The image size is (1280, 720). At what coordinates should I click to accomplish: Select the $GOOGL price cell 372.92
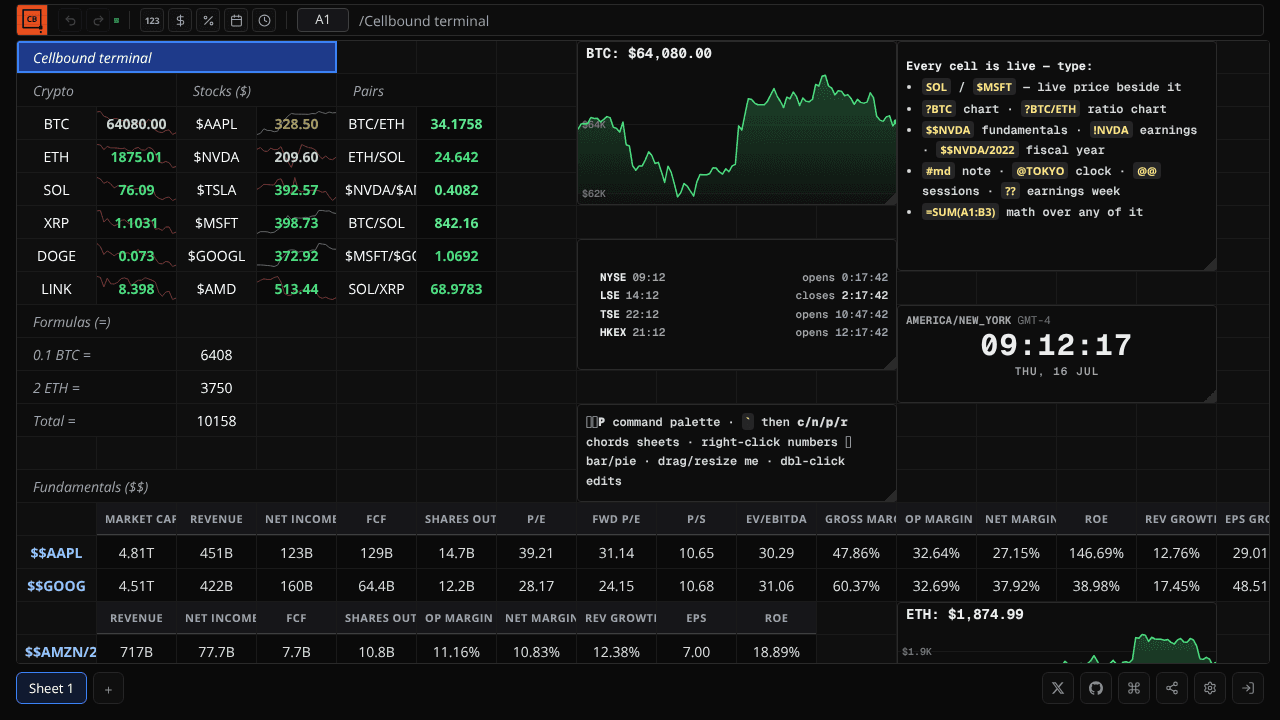[x=297, y=256]
